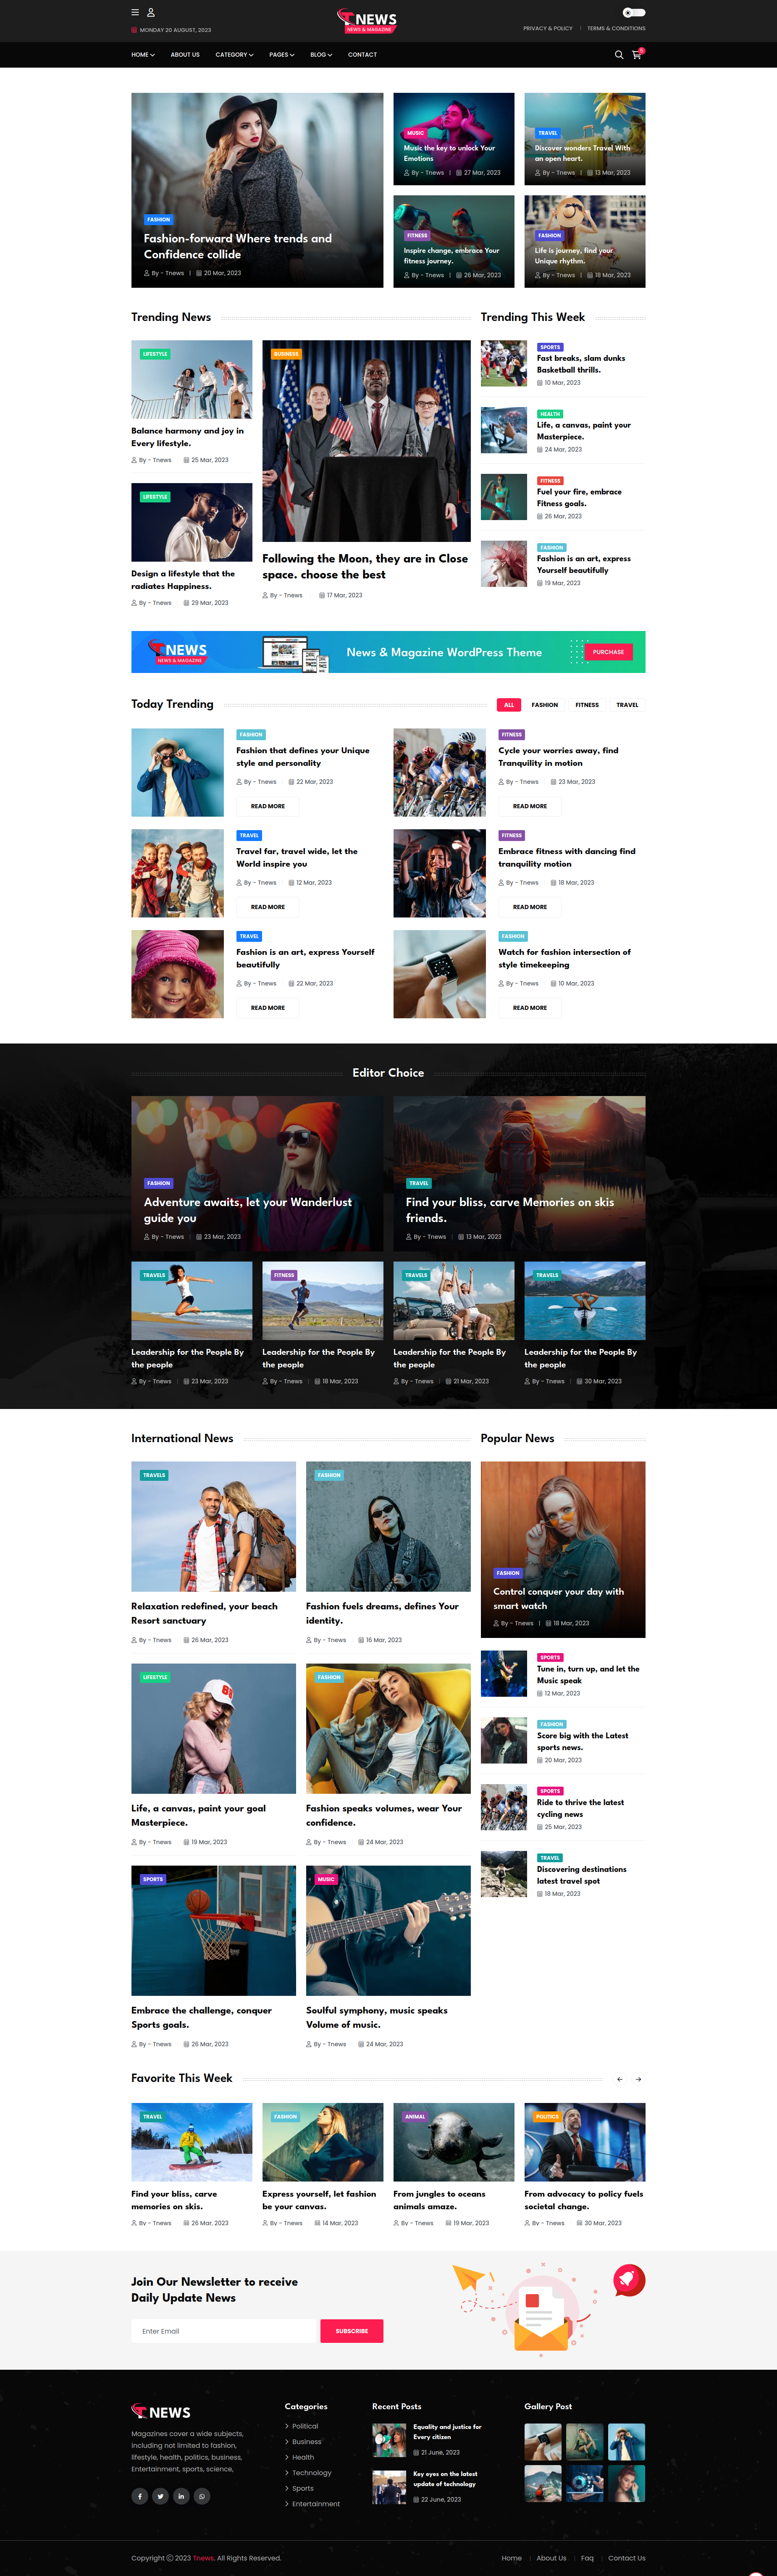Open Control conquer your day popular post

(x=558, y=1598)
